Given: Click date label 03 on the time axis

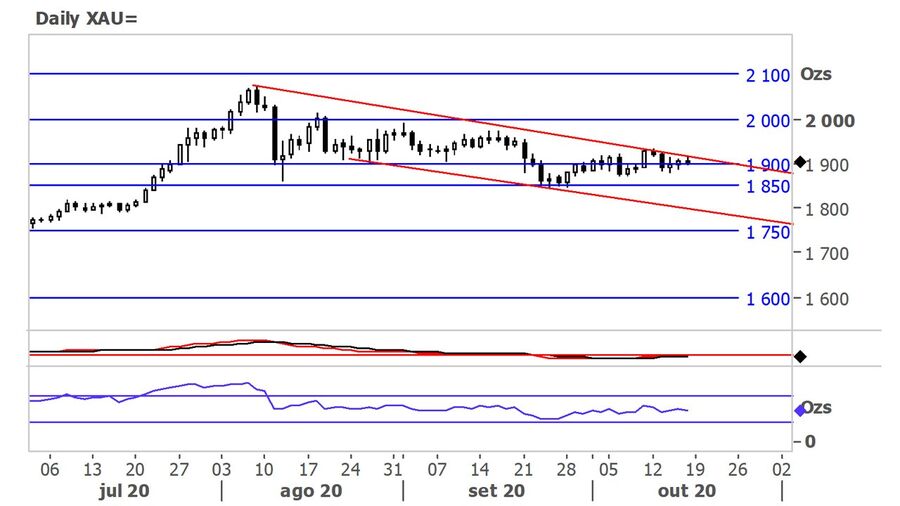Looking at the screenshot, I should click(221, 469).
